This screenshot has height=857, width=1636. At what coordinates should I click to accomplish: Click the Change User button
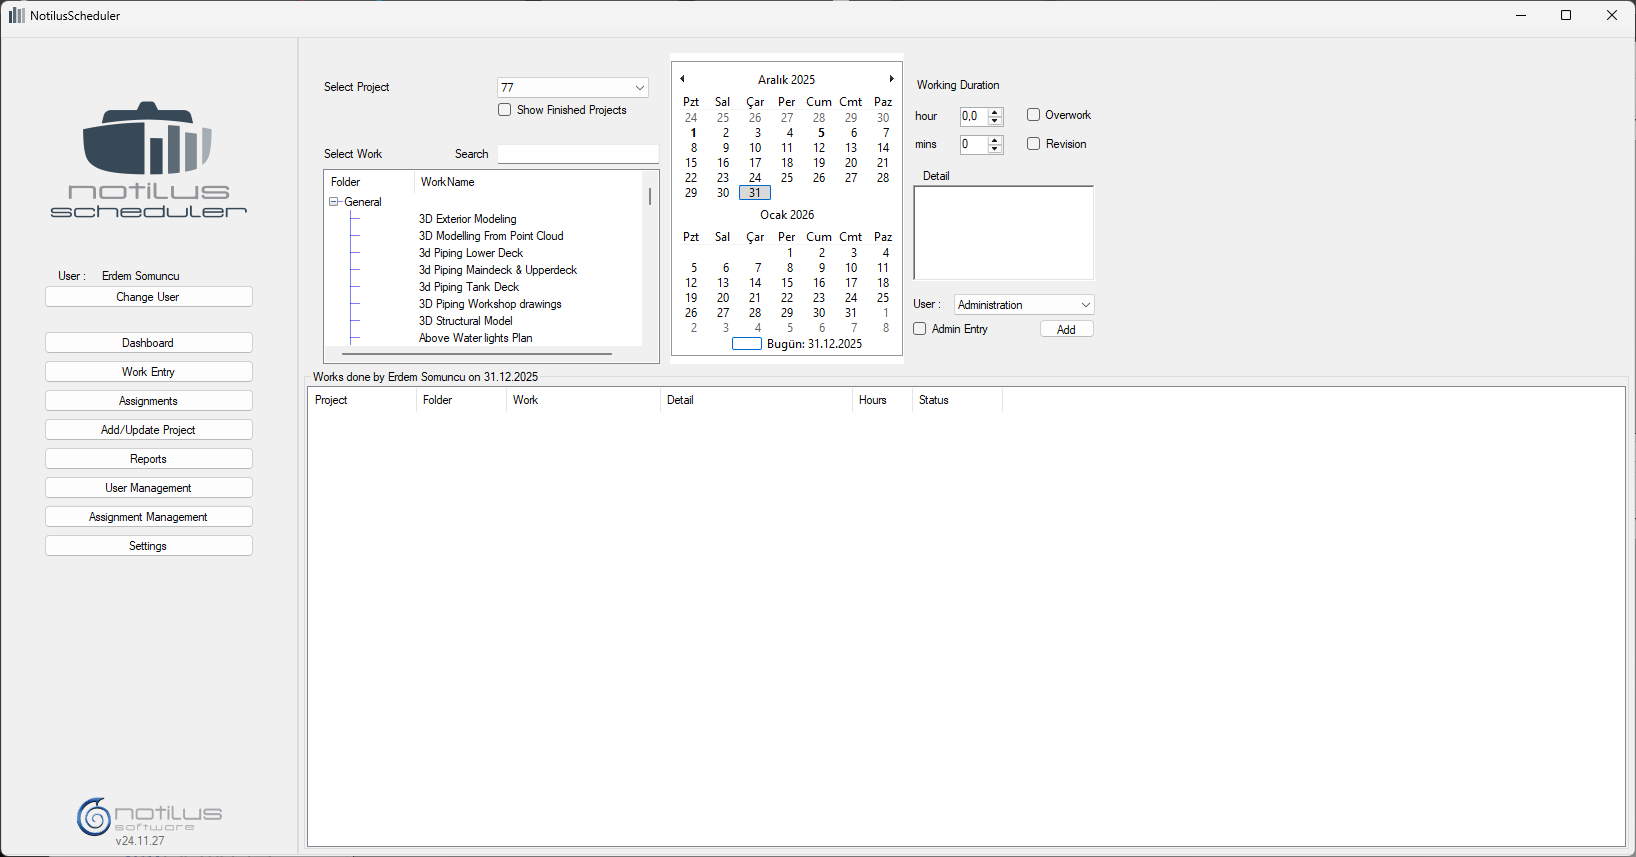point(148,297)
